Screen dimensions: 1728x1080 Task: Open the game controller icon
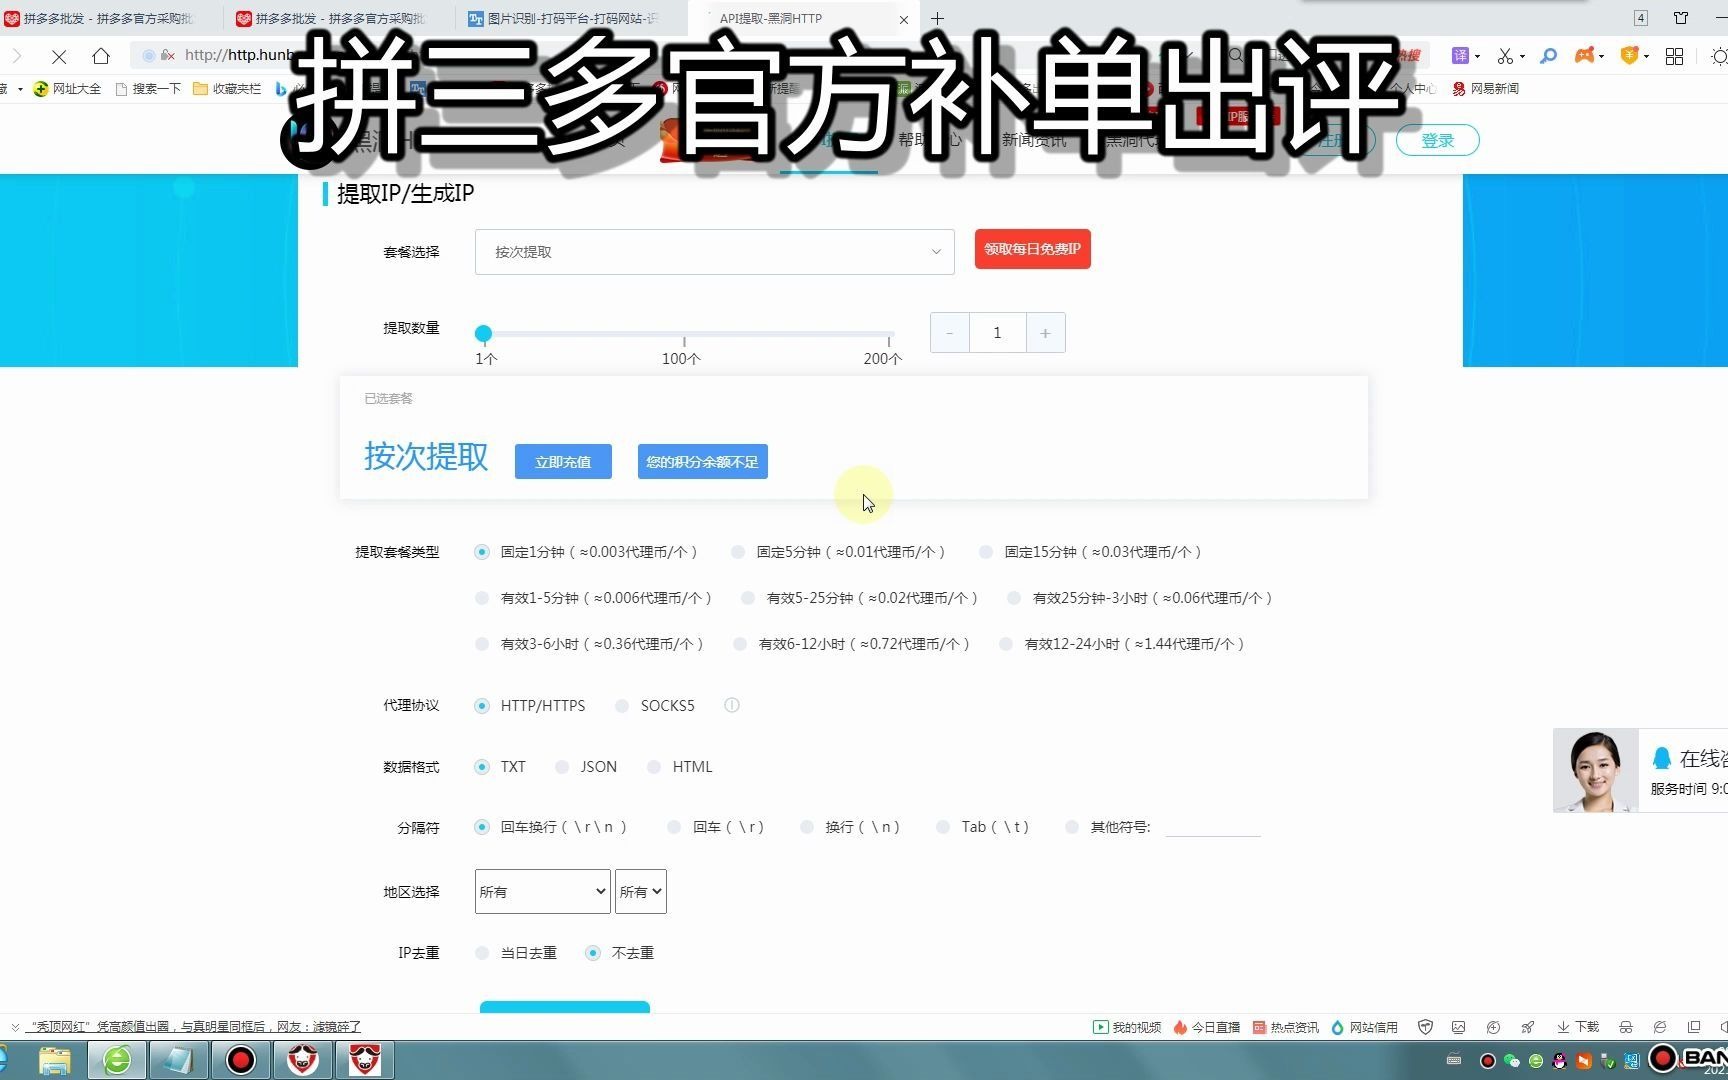(1584, 56)
